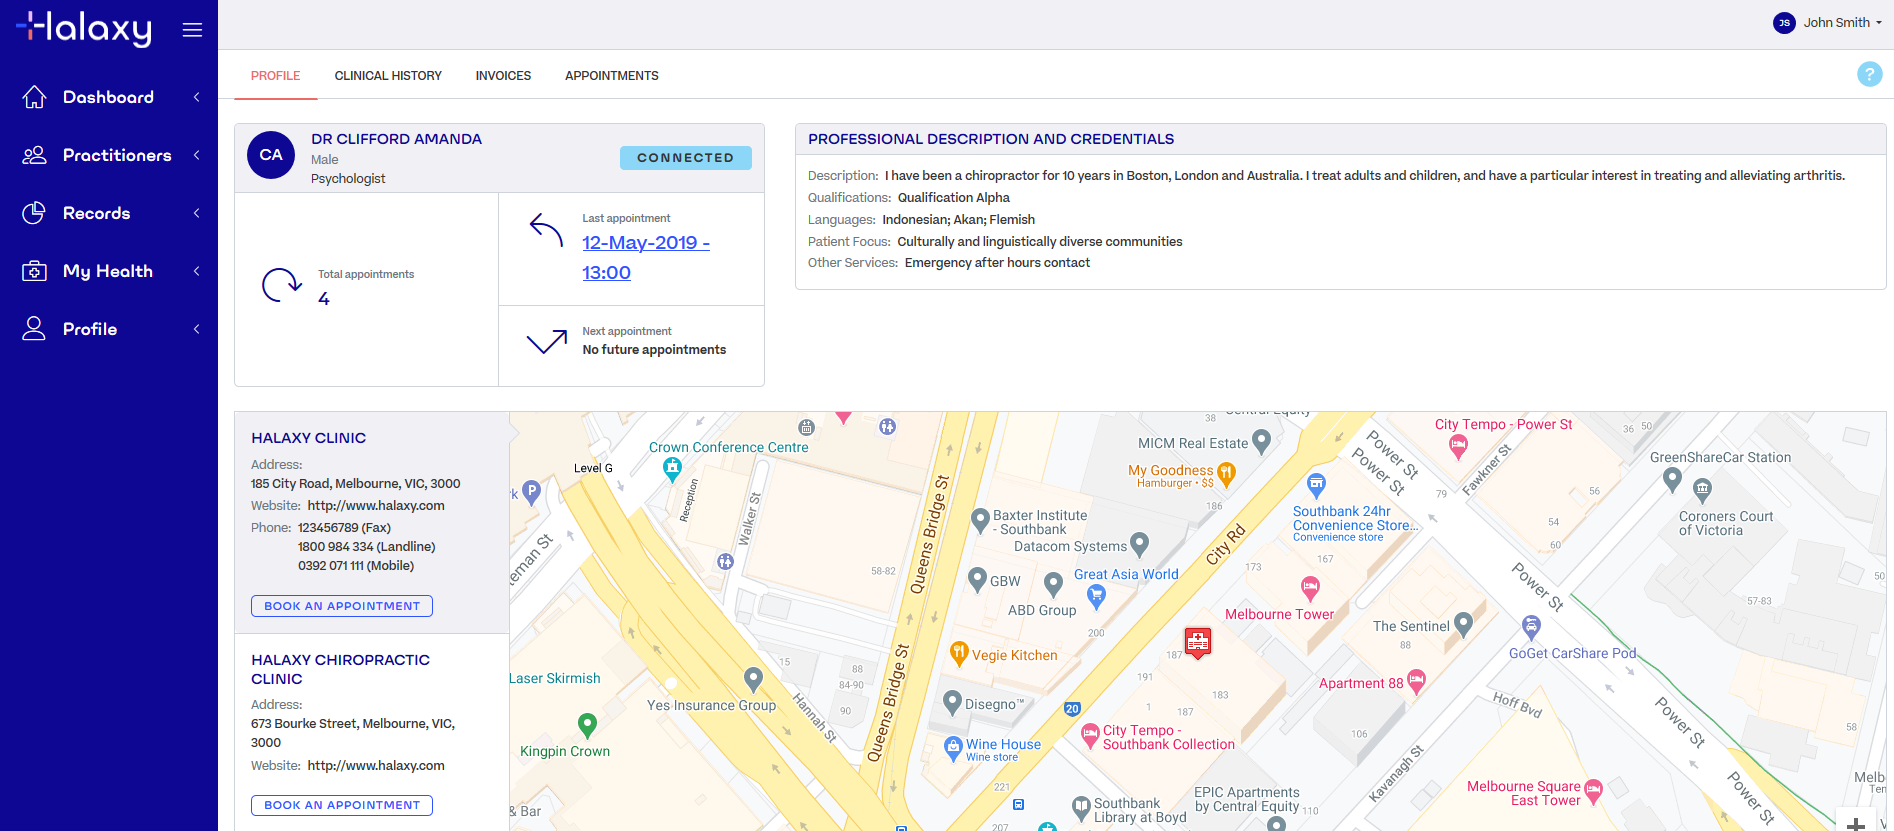Expand the Records menu chevron
Viewport: 1894px width, 831px height.
[197, 213]
